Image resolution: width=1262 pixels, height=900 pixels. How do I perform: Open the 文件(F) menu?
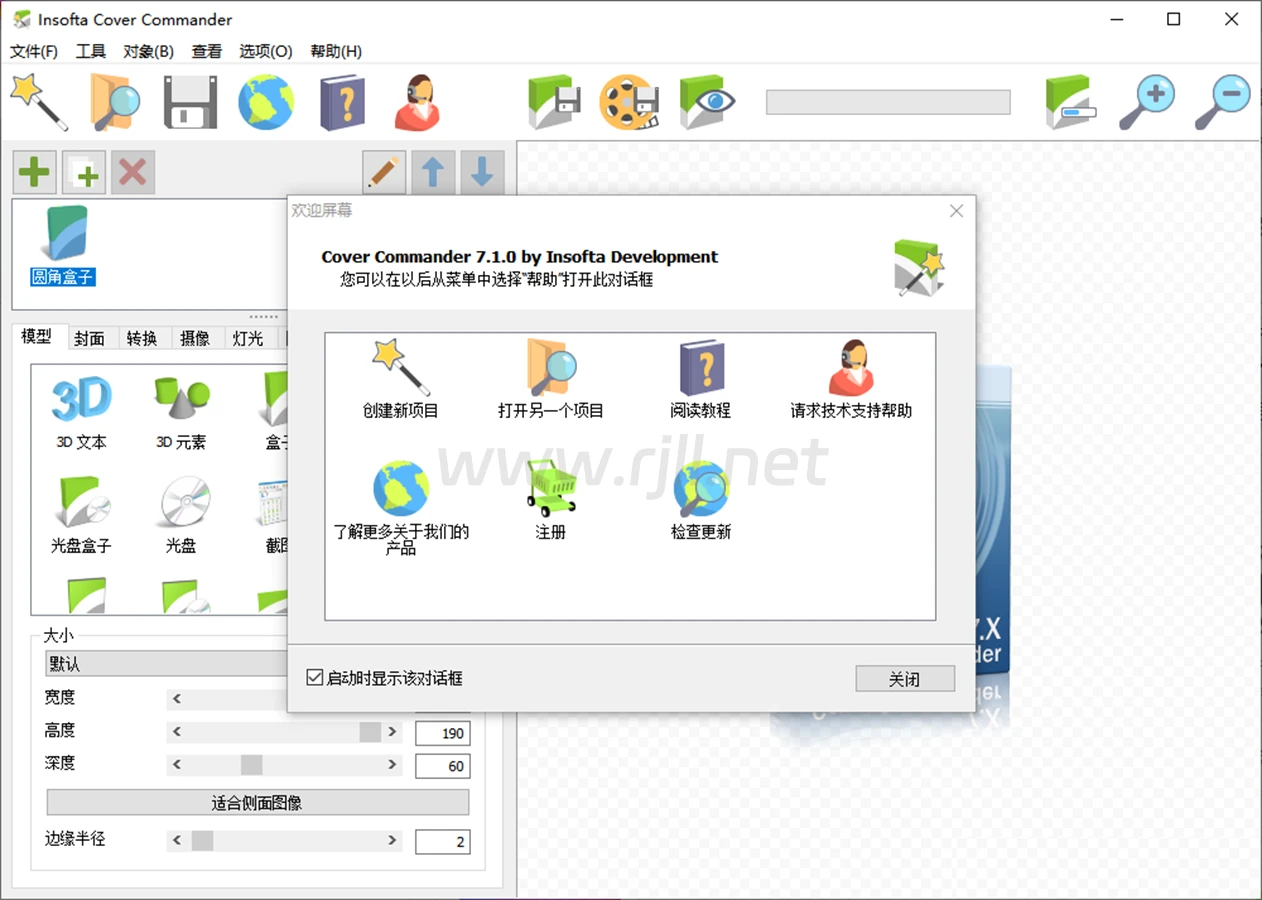click(x=34, y=51)
